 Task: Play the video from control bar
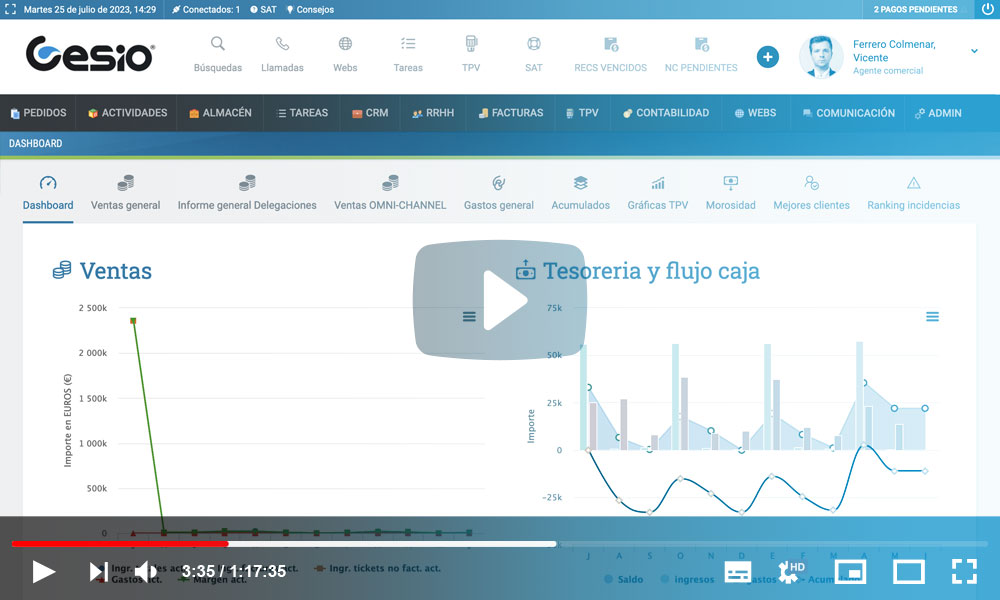coord(43,571)
